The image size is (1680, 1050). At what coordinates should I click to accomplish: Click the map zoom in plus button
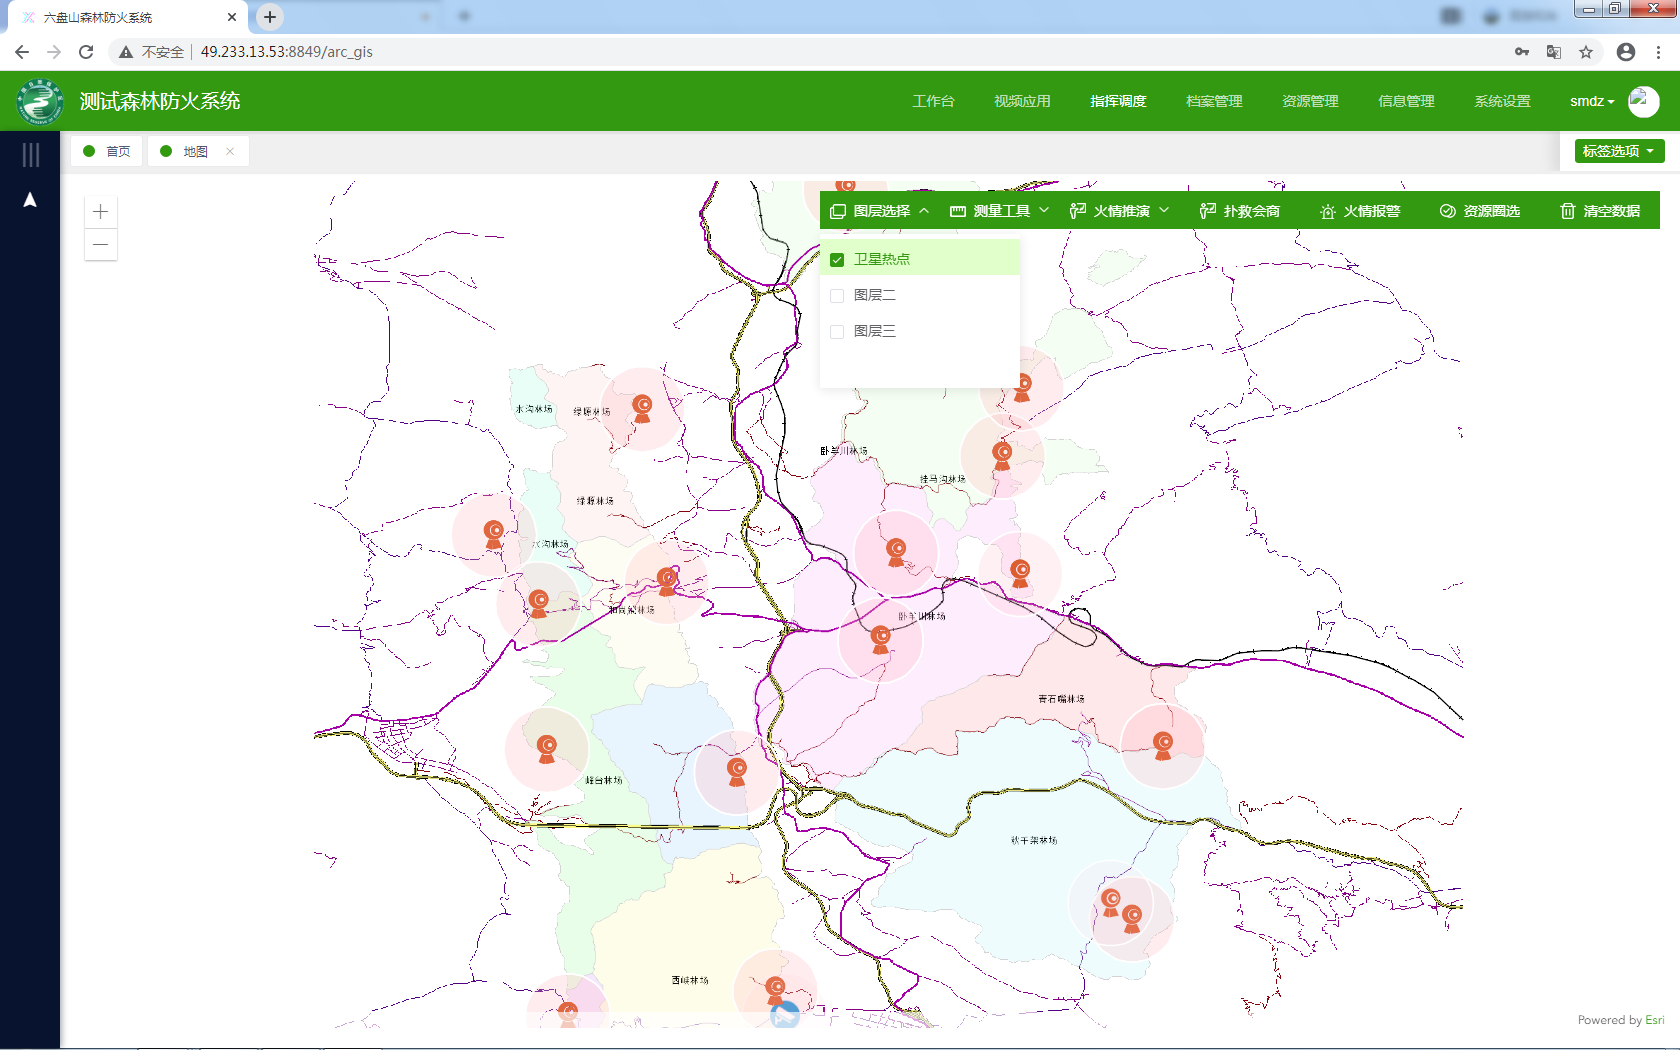pyautogui.click(x=101, y=212)
